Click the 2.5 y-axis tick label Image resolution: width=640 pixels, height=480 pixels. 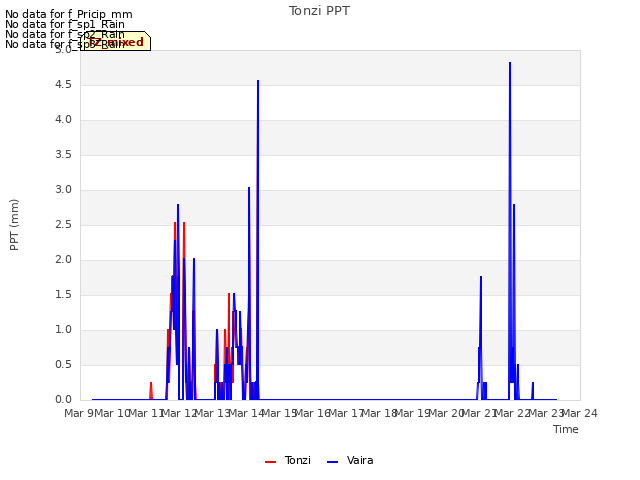coord(63,224)
